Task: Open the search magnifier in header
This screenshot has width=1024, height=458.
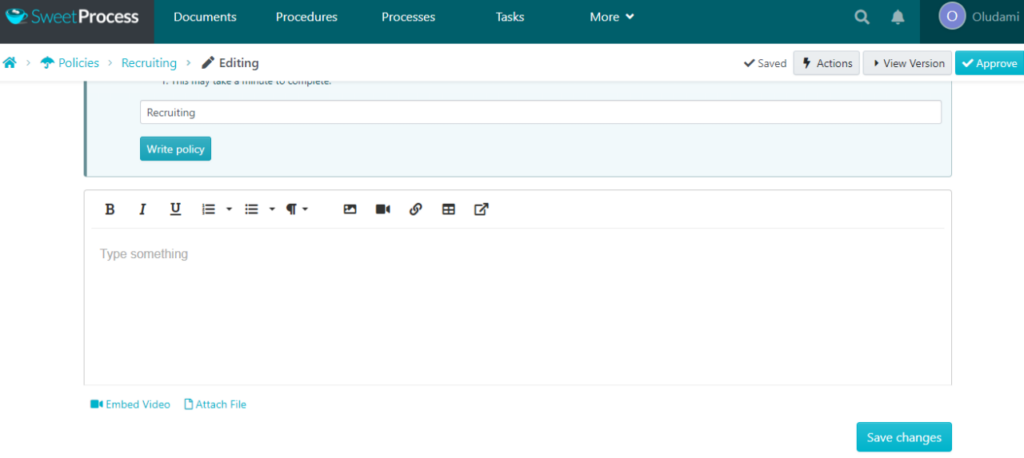Action: pyautogui.click(x=862, y=17)
